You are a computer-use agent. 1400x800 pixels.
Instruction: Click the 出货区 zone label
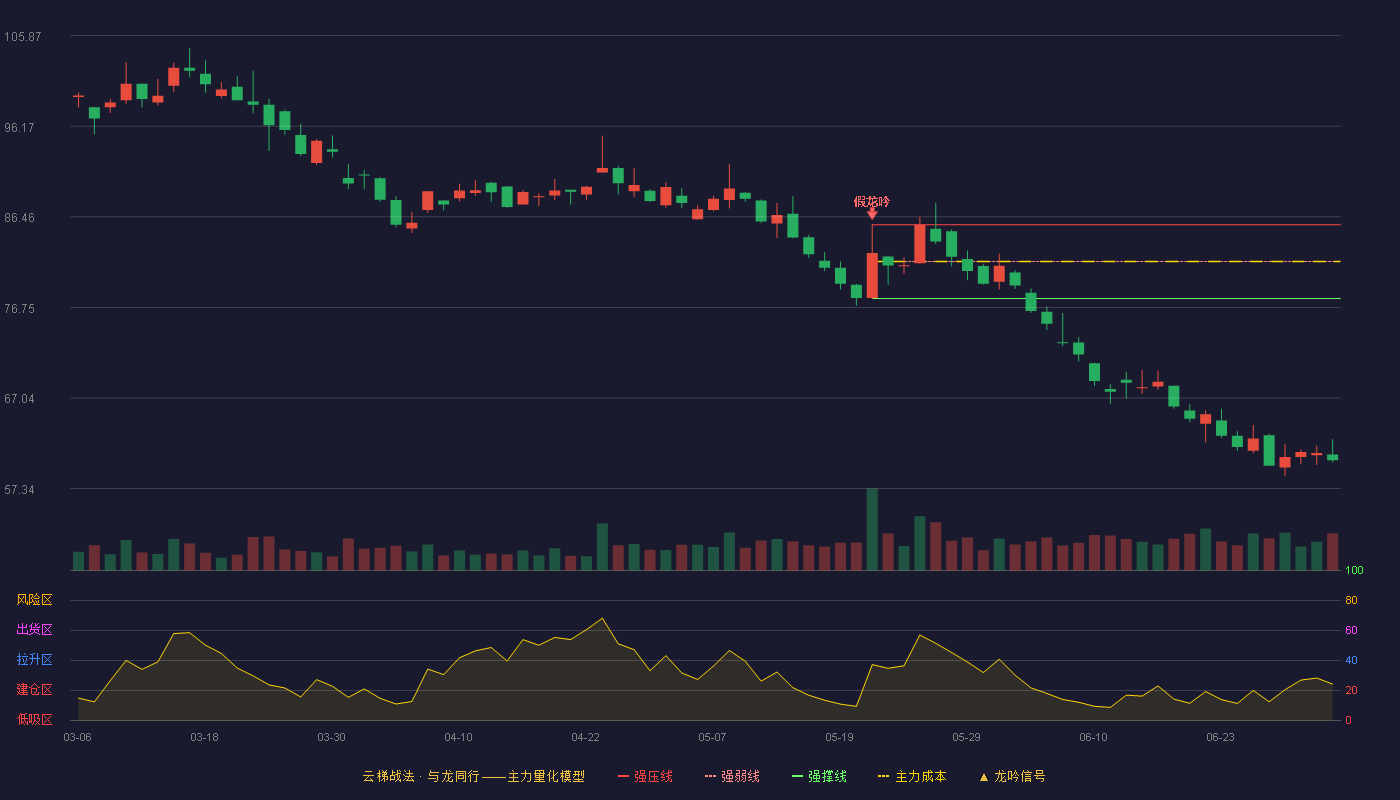pyautogui.click(x=34, y=630)
